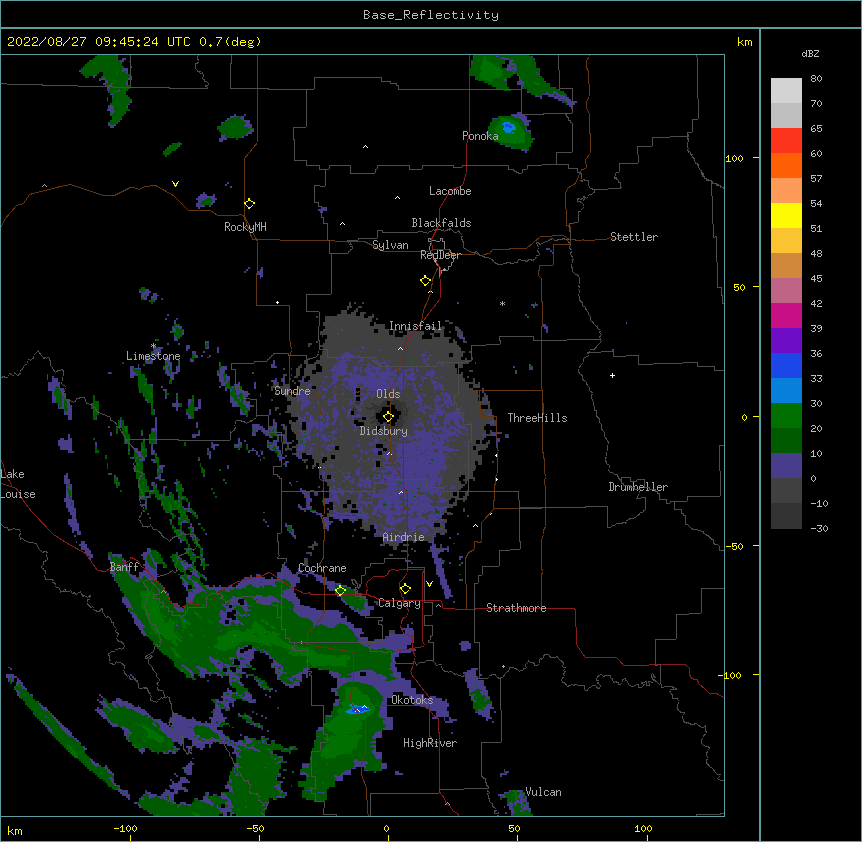
Task: Click the dBZ legend heading
Action: click(x=810, y=53)
